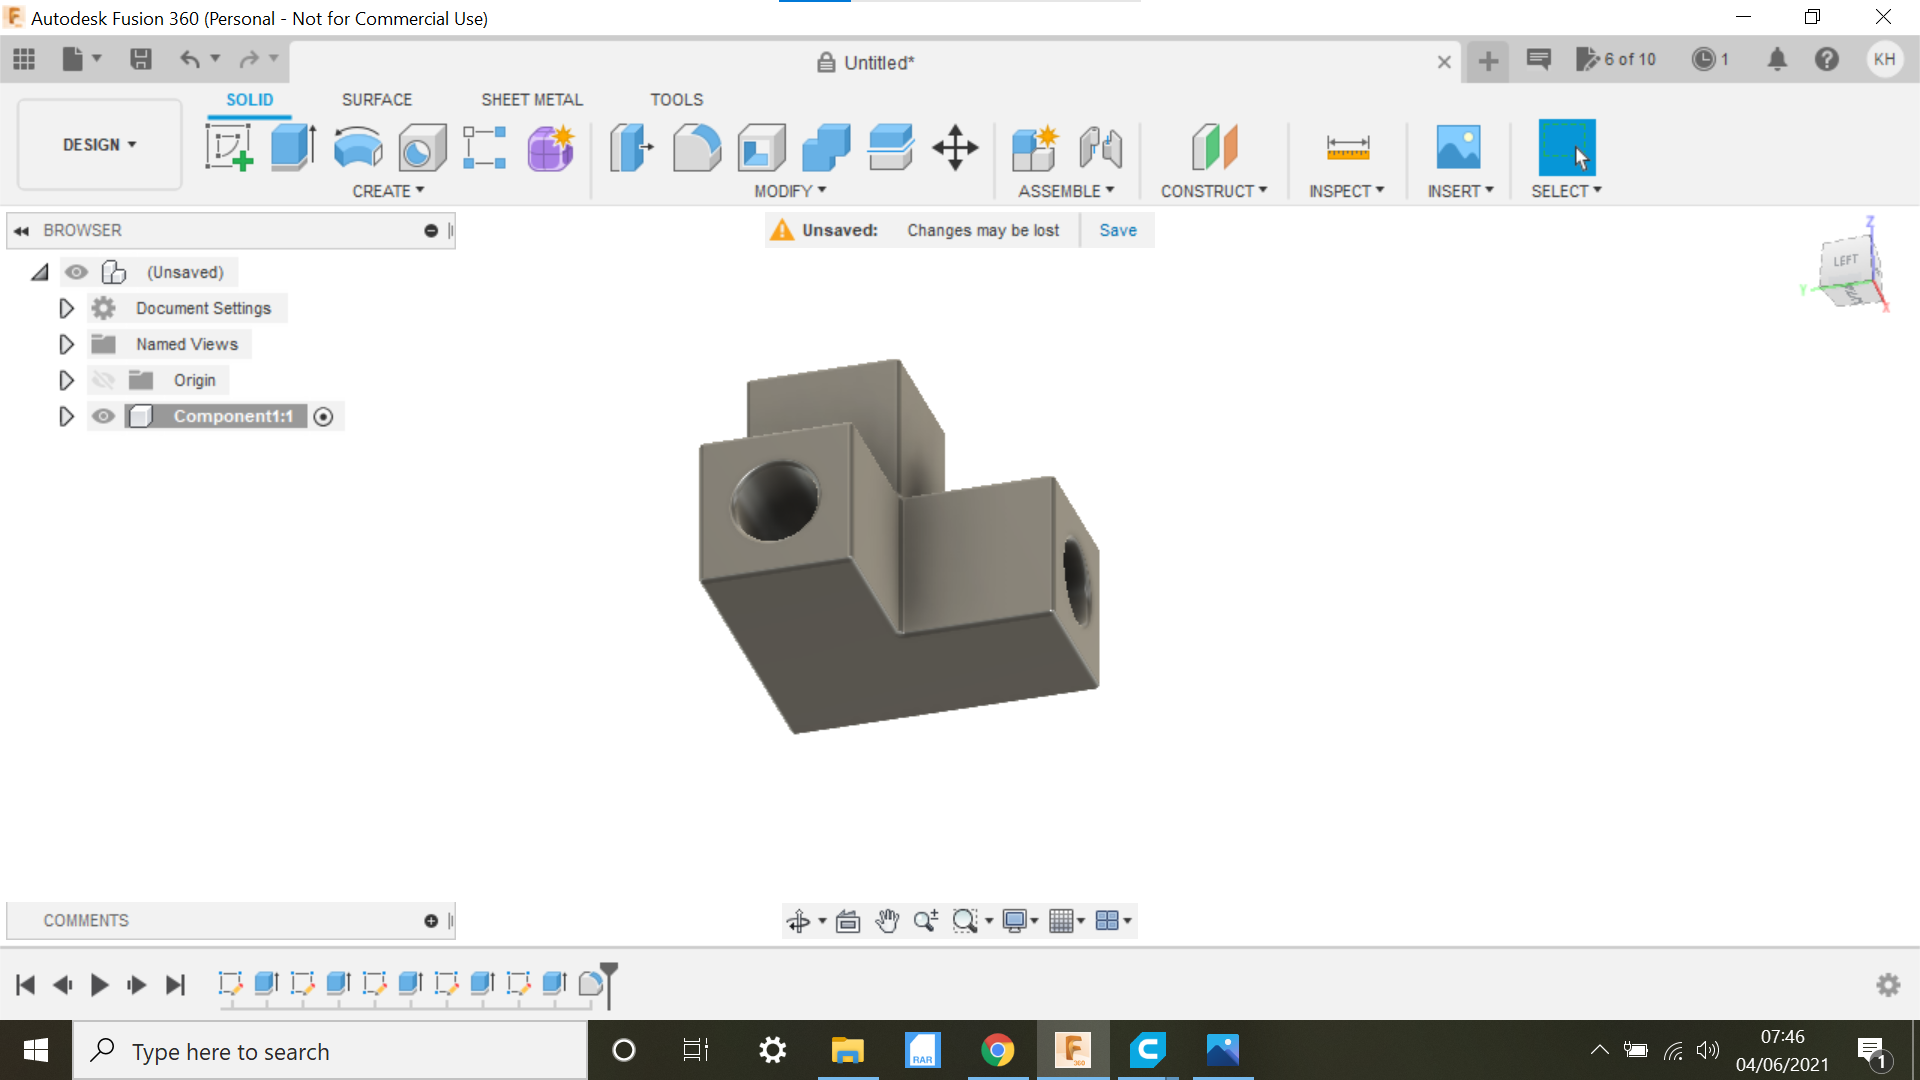Open the ASSEMBLE dropdown menu

click(x=1066, y=191)
